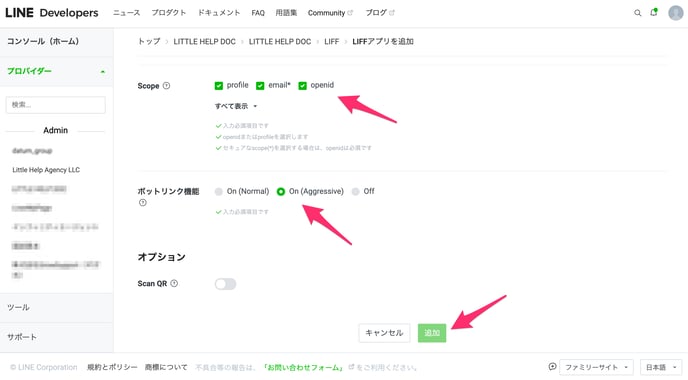
Task: Collapse the プロバイダー section
Action: tap(56, 71)
